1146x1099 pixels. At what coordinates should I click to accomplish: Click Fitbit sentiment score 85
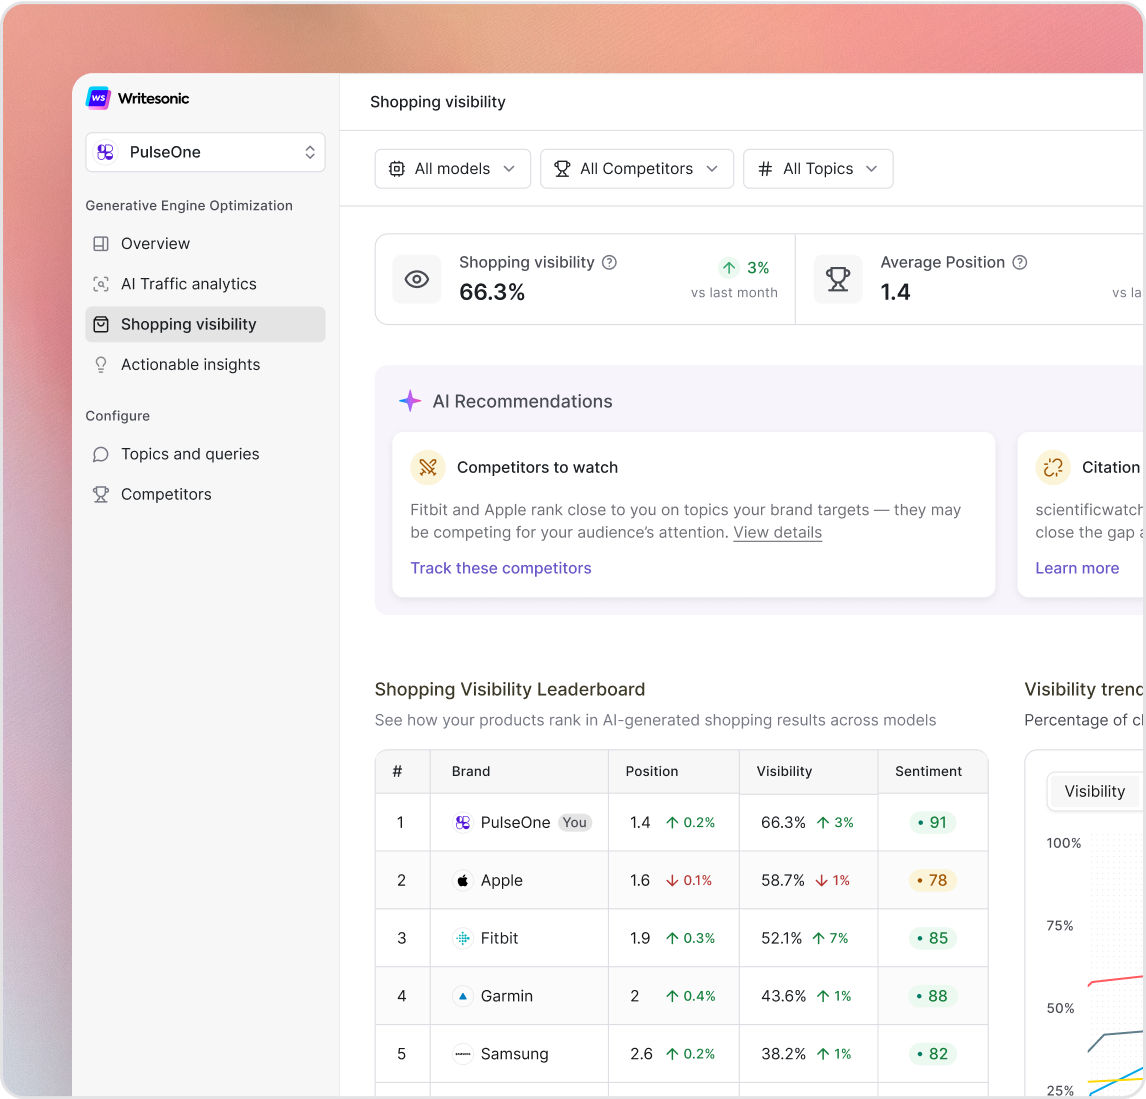click(x=933, y=938)
